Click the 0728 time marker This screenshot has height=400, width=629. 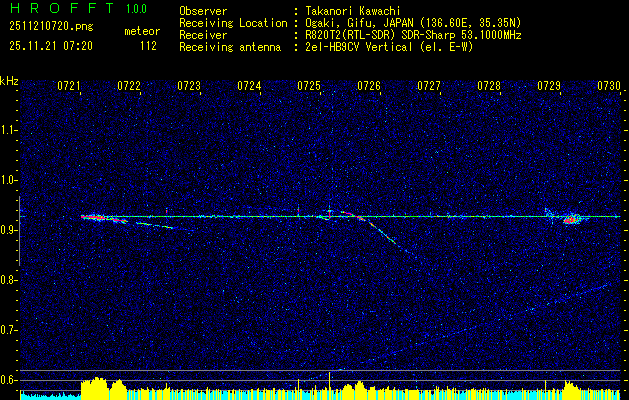489,86
